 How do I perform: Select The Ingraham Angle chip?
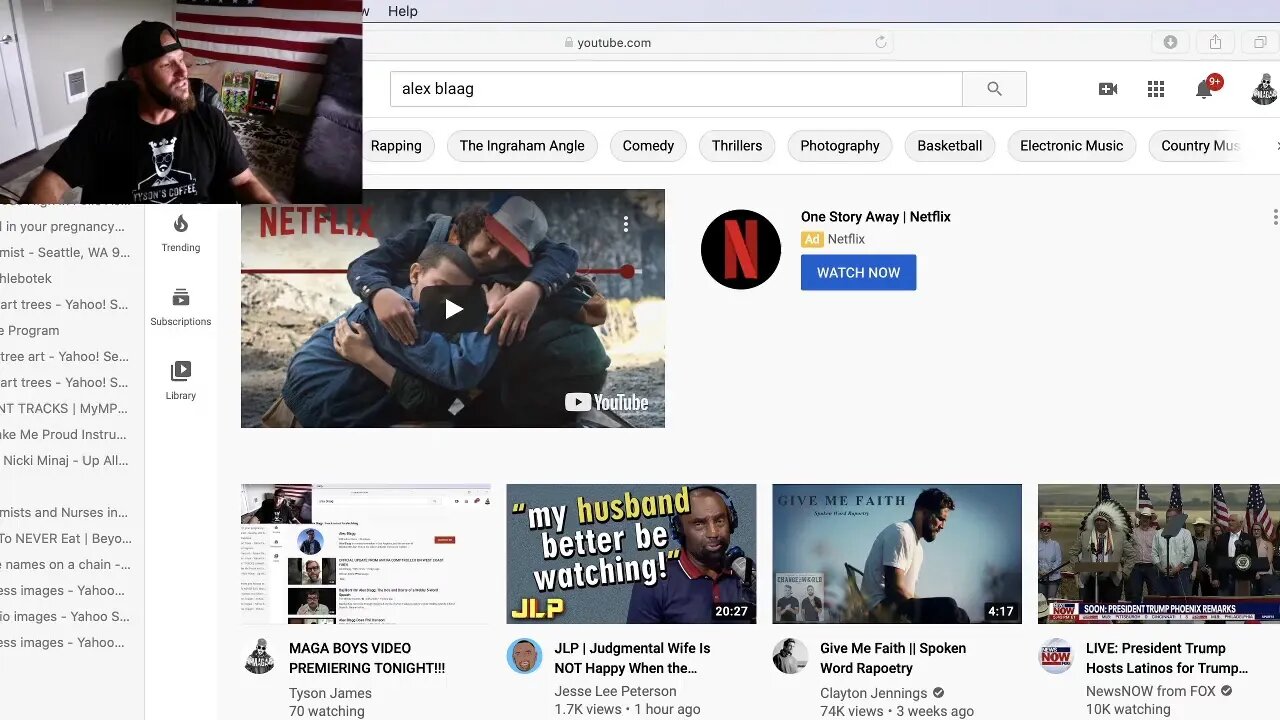[522, 146]
